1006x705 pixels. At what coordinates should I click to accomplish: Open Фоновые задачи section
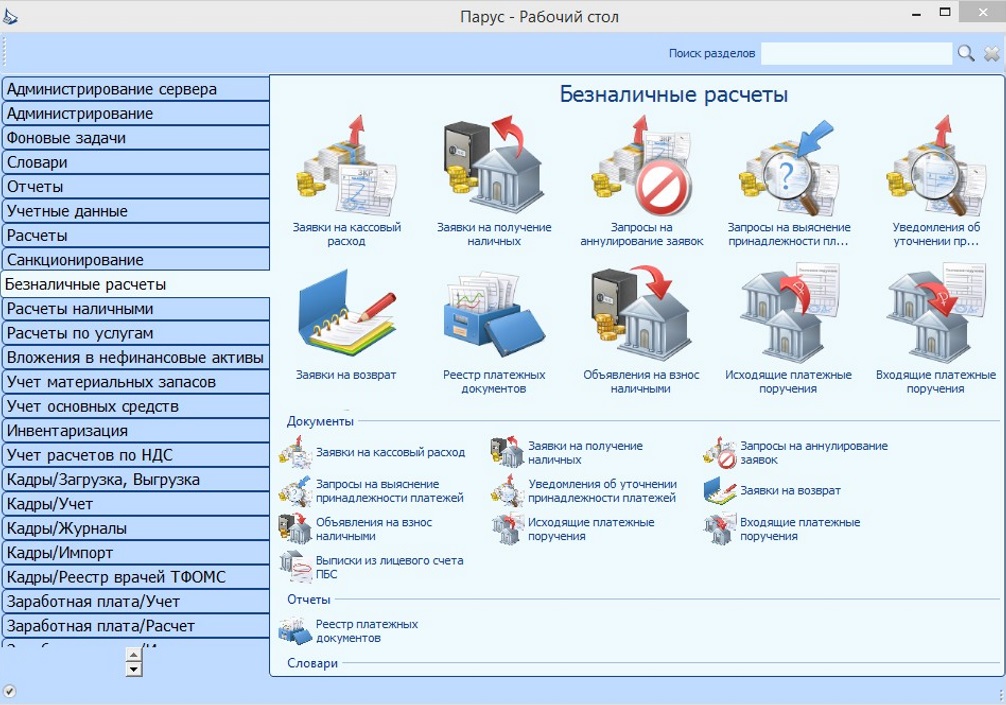[135, 138]
